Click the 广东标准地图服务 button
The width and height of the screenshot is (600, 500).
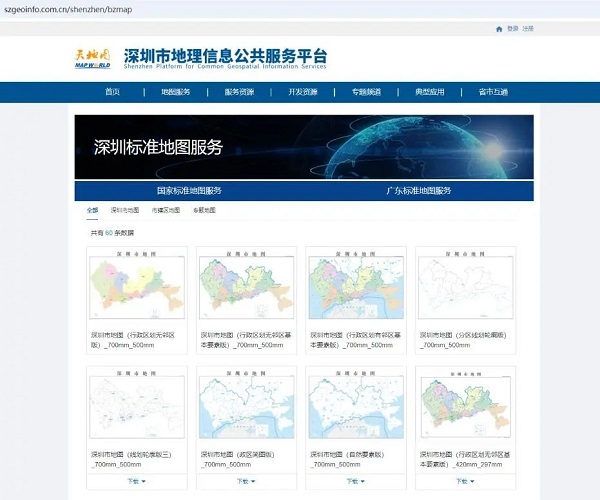click(419, 190)
